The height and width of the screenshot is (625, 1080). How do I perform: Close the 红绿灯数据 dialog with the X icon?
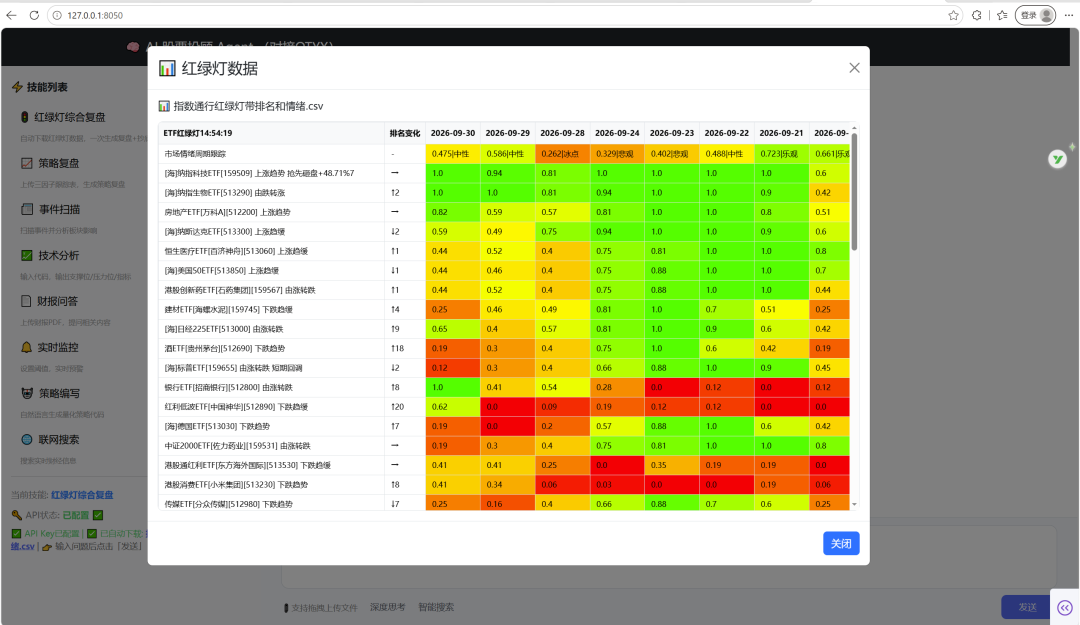click(854, 68)
